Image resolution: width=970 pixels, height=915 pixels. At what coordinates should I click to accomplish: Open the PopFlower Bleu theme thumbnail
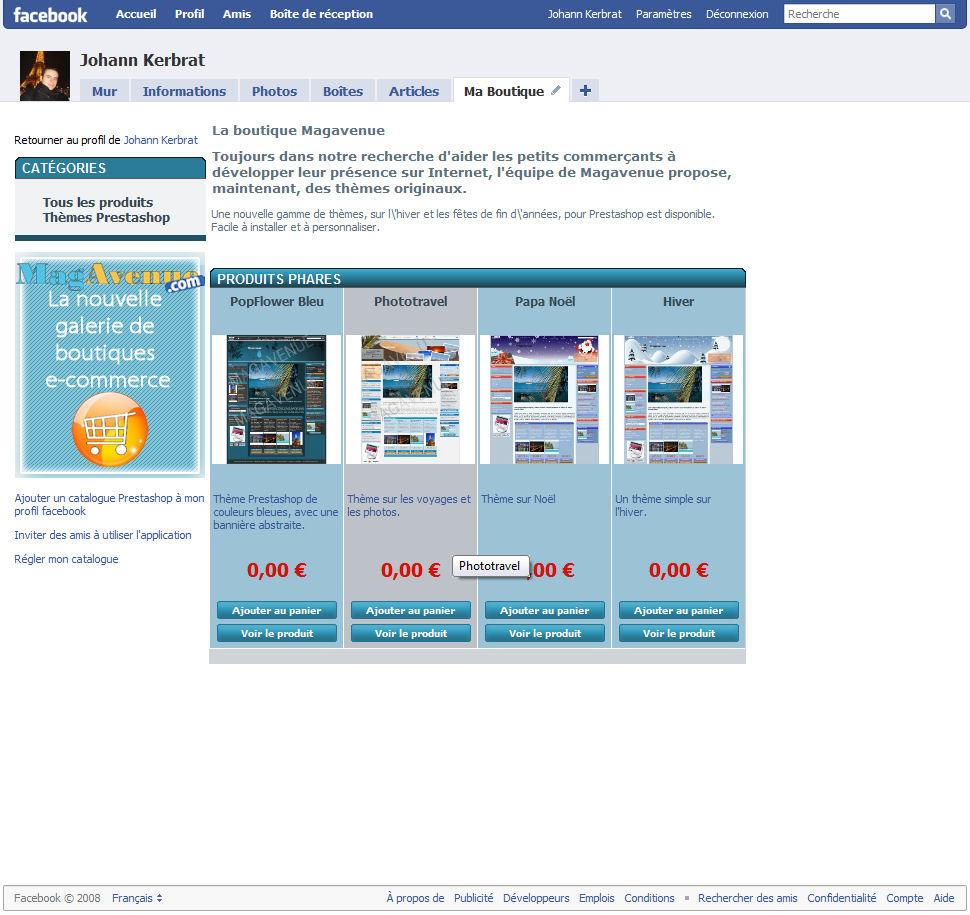pos(277,400)
